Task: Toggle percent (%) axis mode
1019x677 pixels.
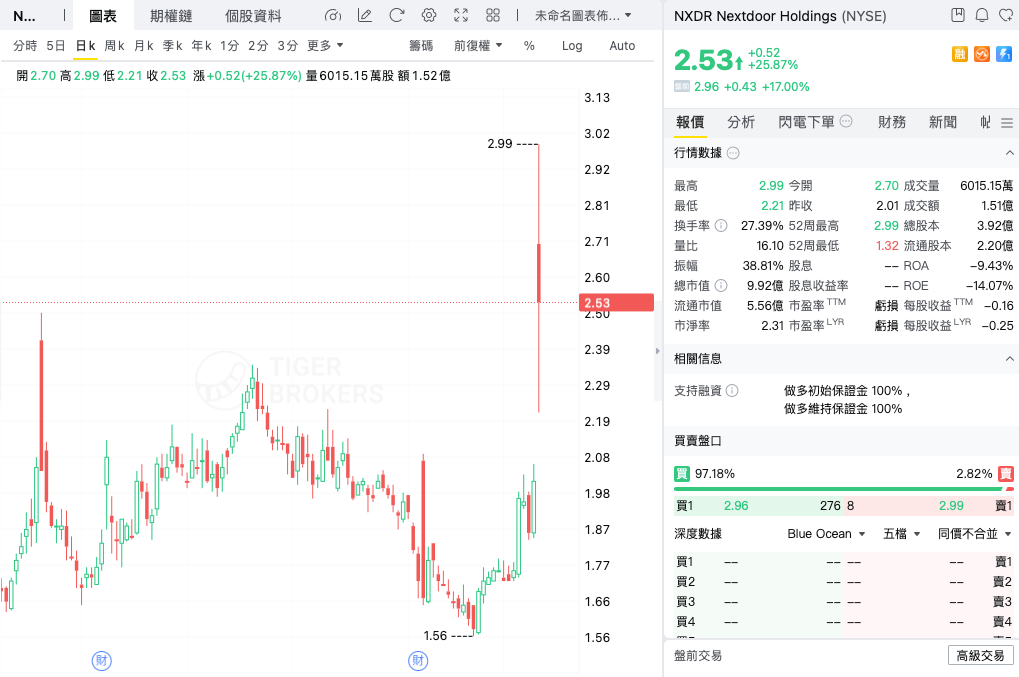Action: click(x=529, y=46)
